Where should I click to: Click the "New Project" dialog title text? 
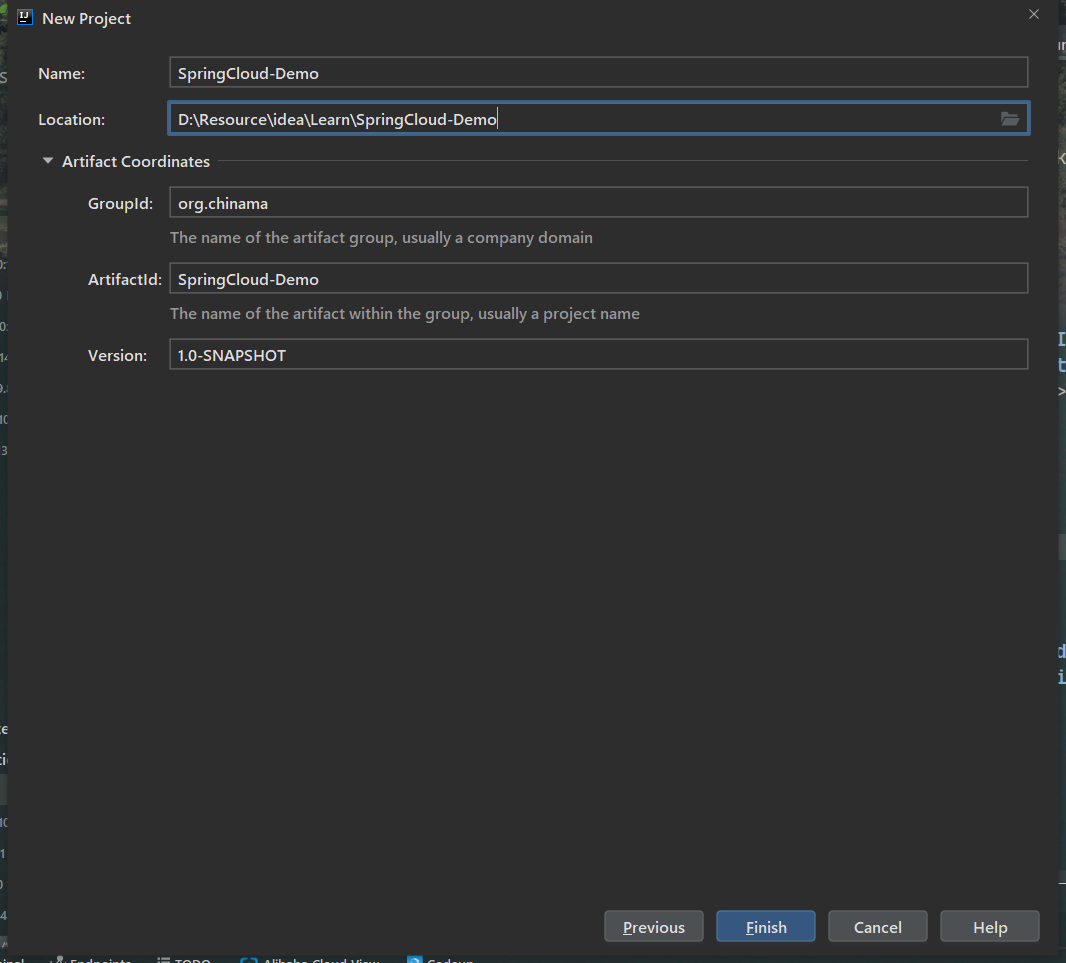pyautogui.click(x=87, y=18)
